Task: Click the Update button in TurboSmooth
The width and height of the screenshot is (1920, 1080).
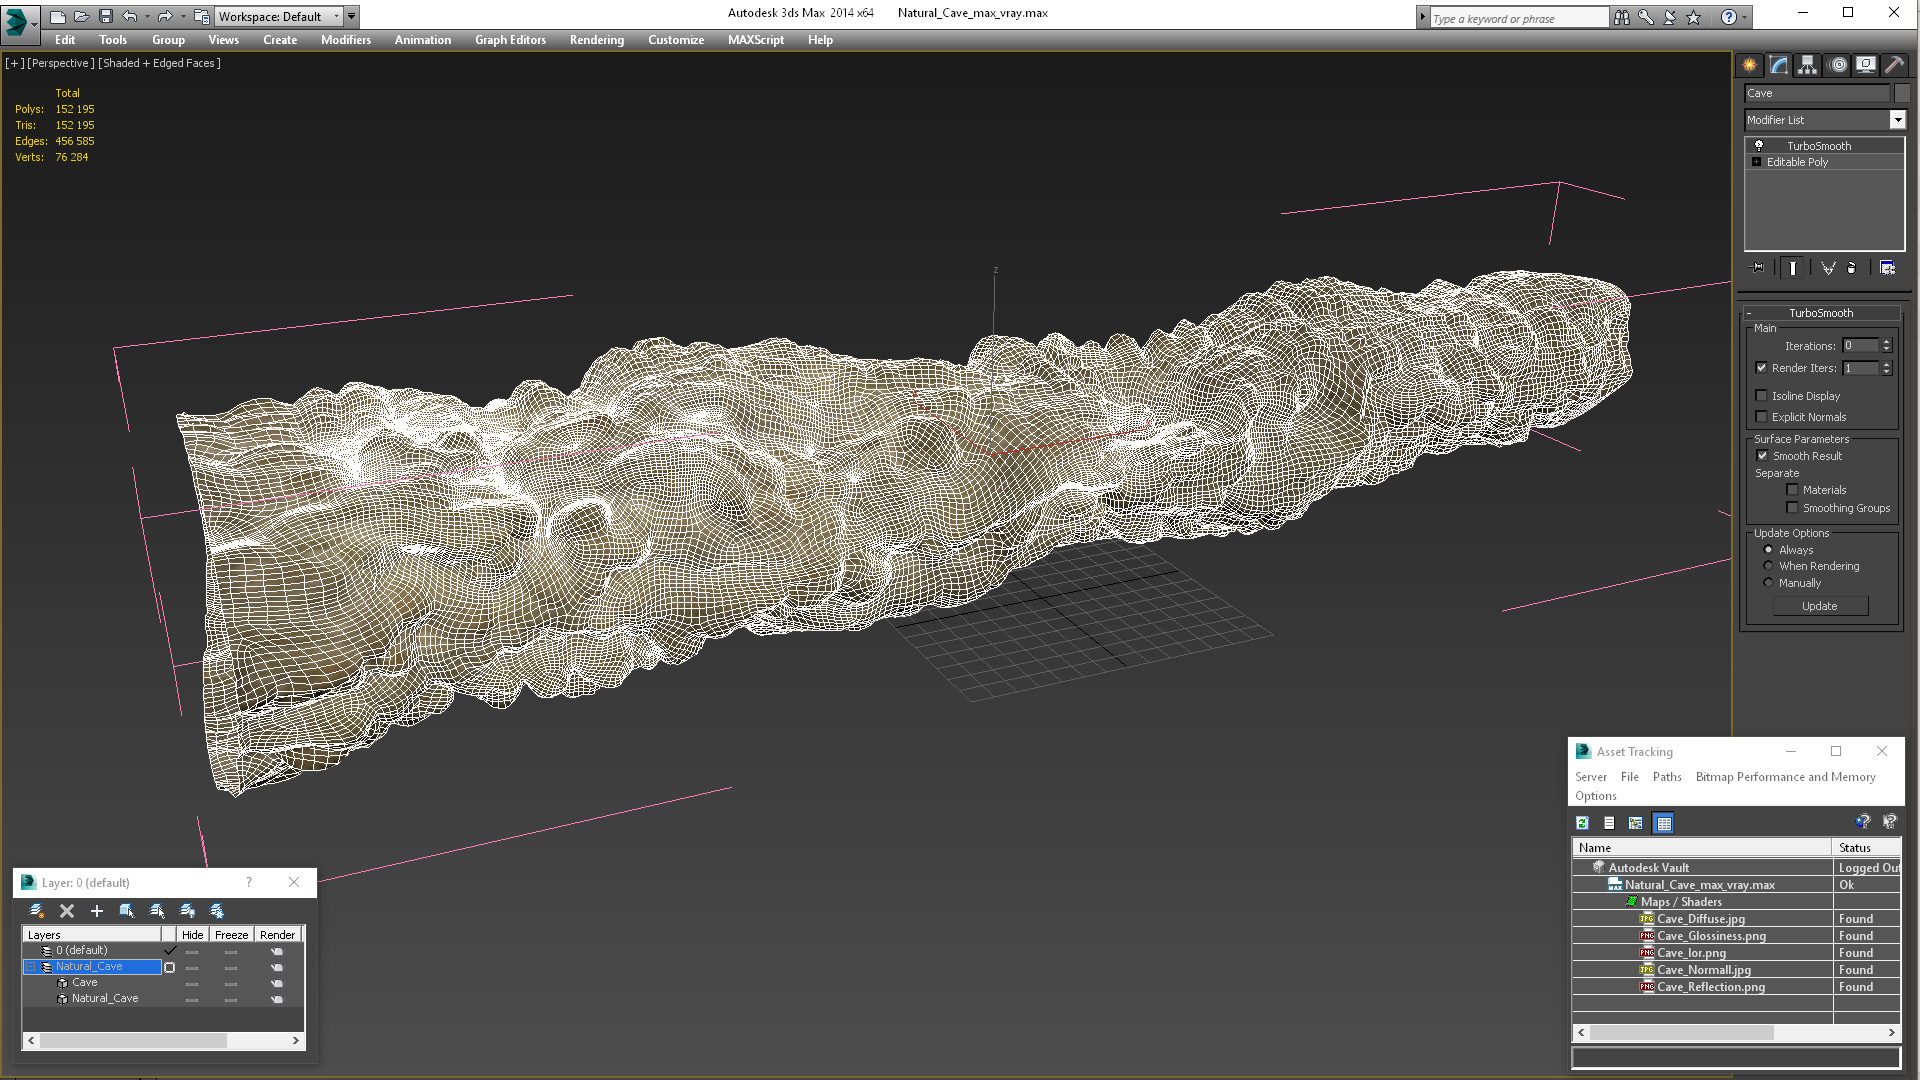Action: click(x=1820, y=606)
